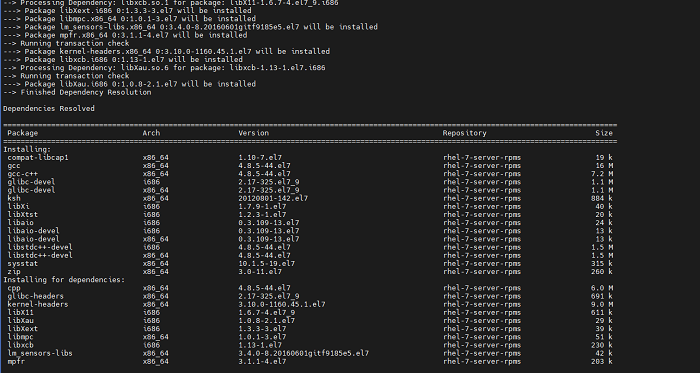The image size is (700, 373).
Task: Click the 884 k size value
Action: [602, 198]
